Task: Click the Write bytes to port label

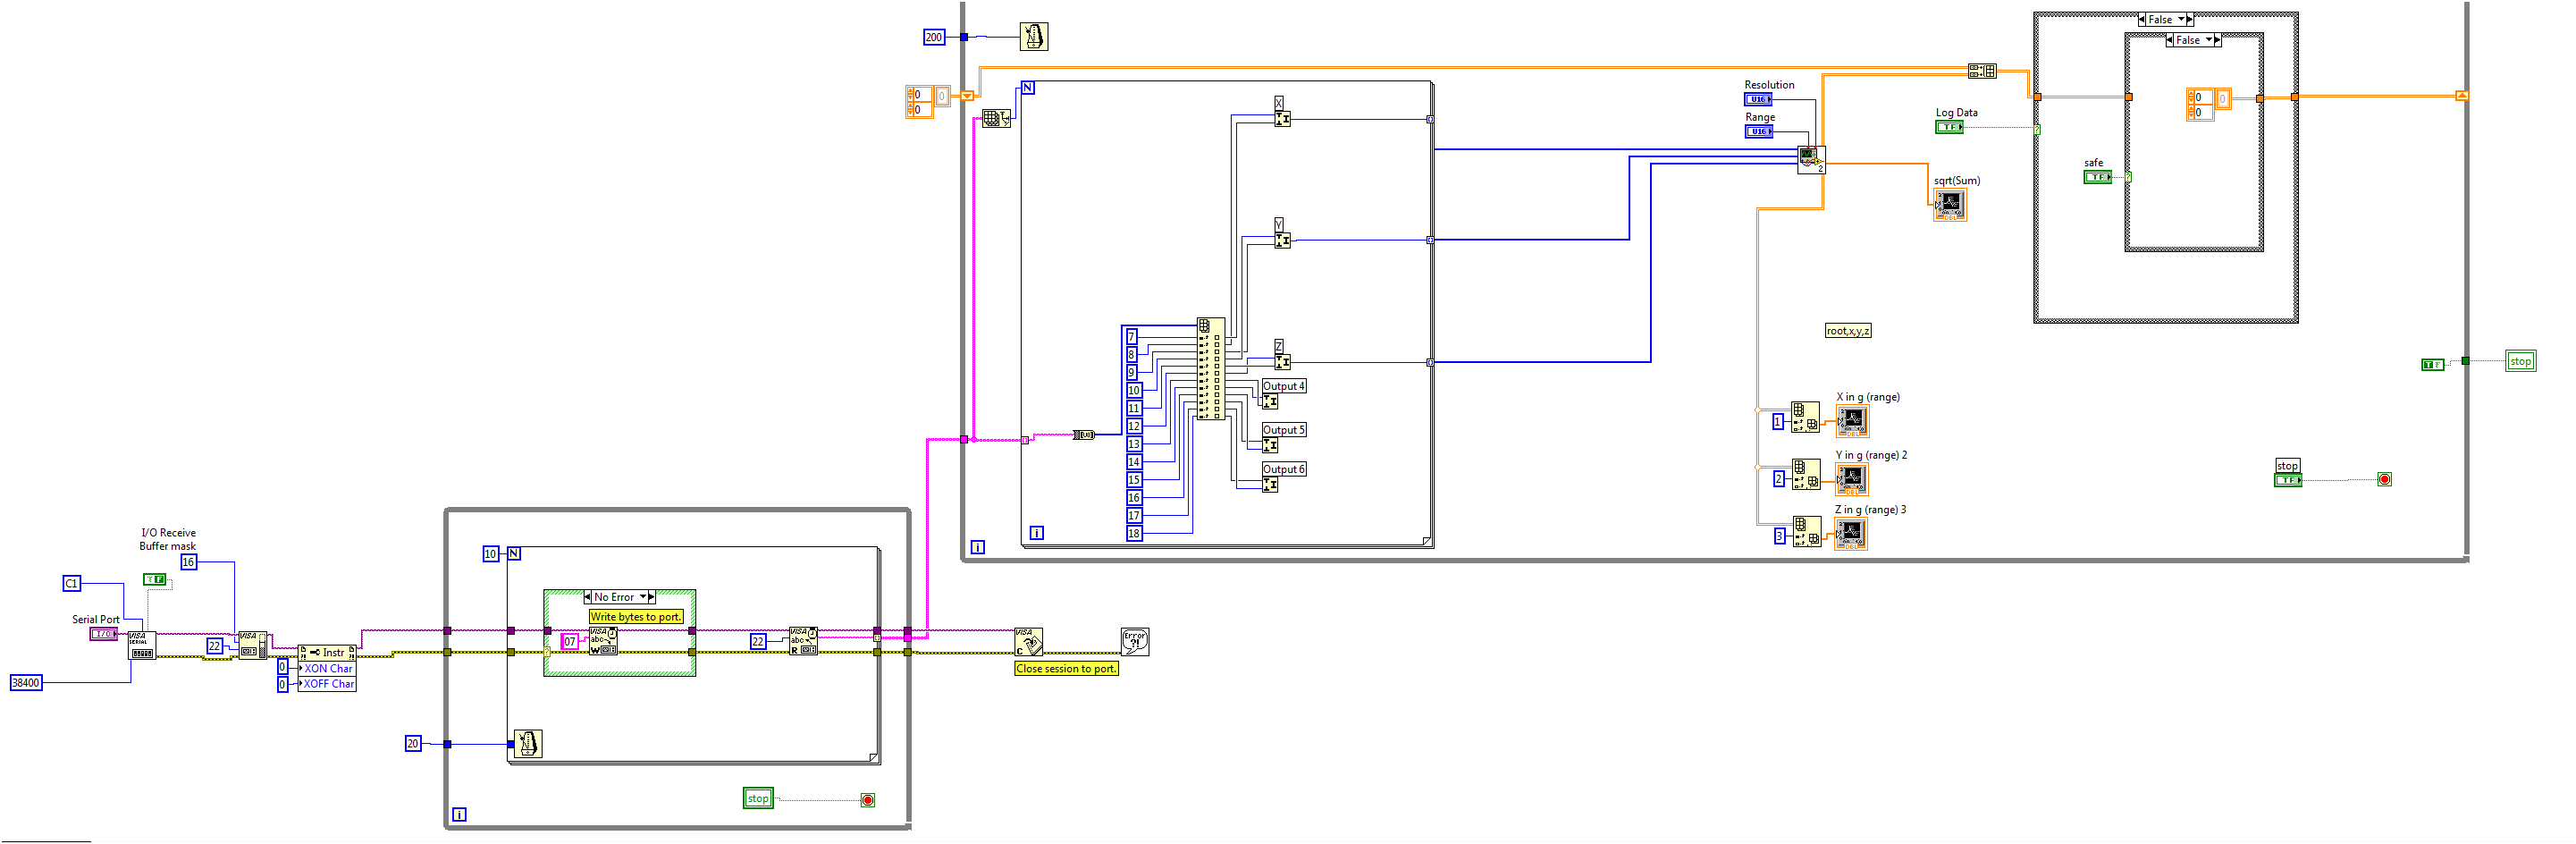Action: click(636, 617)
